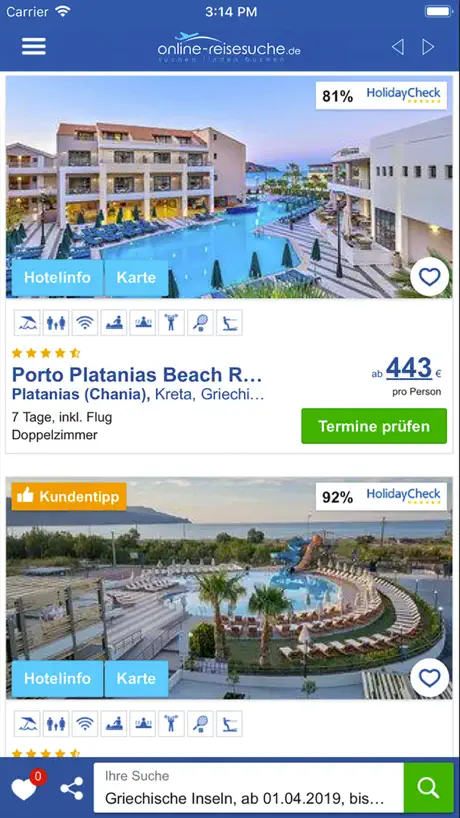
Task: Open the hamburger menu
Action: (33, 46)
